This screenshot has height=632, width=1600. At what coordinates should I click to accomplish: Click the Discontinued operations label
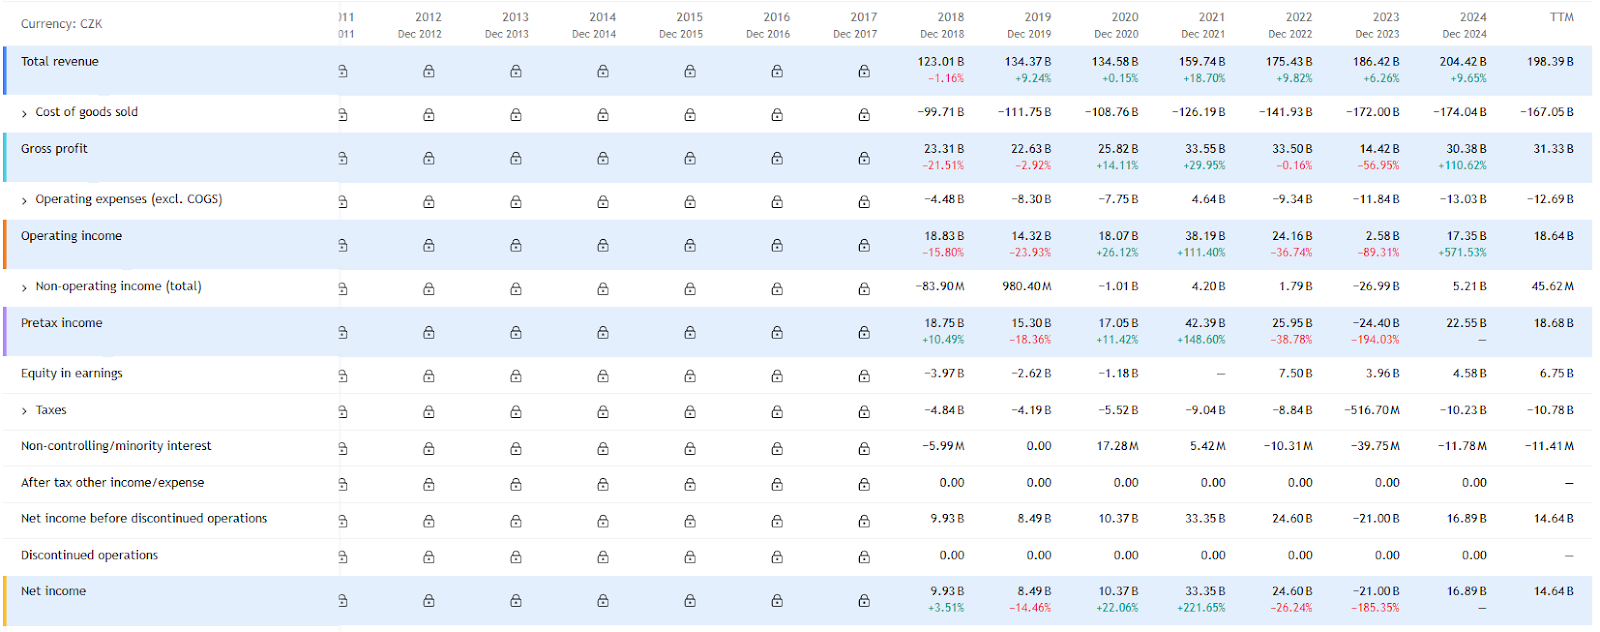coord(89,555)
